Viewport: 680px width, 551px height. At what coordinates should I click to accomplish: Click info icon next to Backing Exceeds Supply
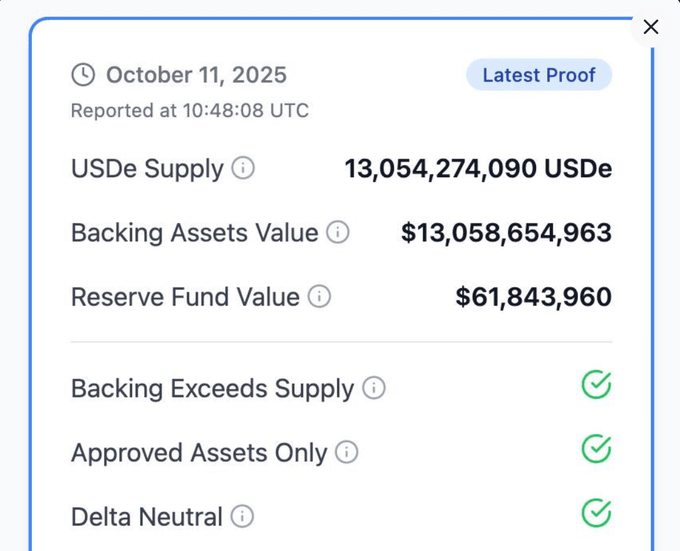(x=374, y=388)
